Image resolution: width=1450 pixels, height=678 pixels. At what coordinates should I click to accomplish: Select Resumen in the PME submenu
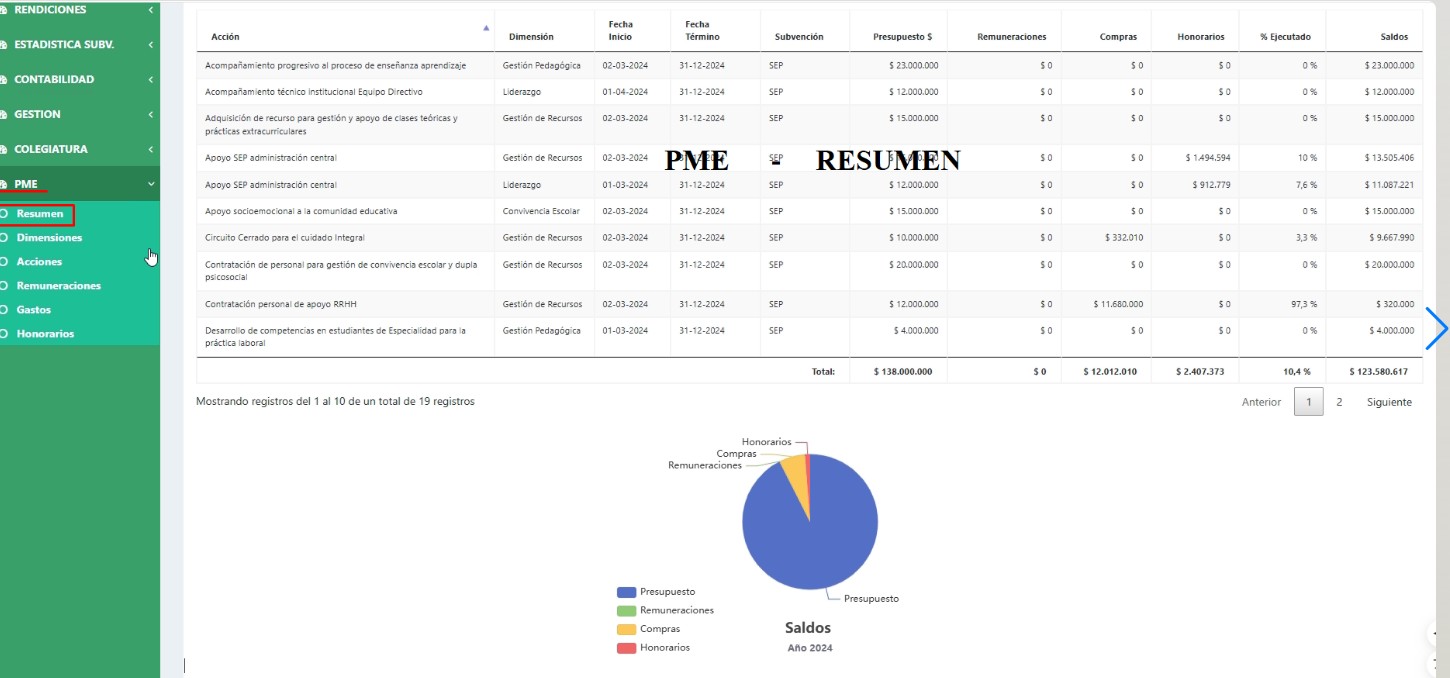(39, 214)
